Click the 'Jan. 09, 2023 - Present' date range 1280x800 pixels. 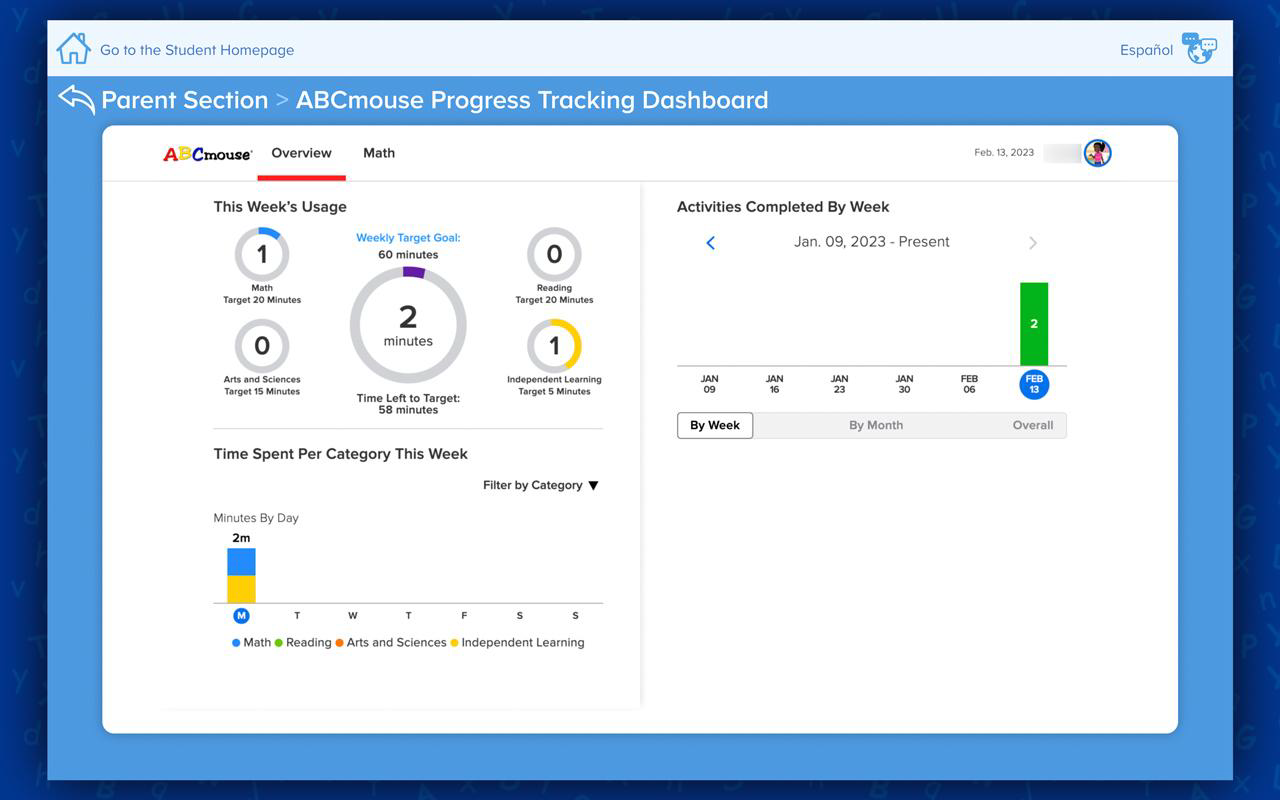pyautogui.click(x=872, y=242)
